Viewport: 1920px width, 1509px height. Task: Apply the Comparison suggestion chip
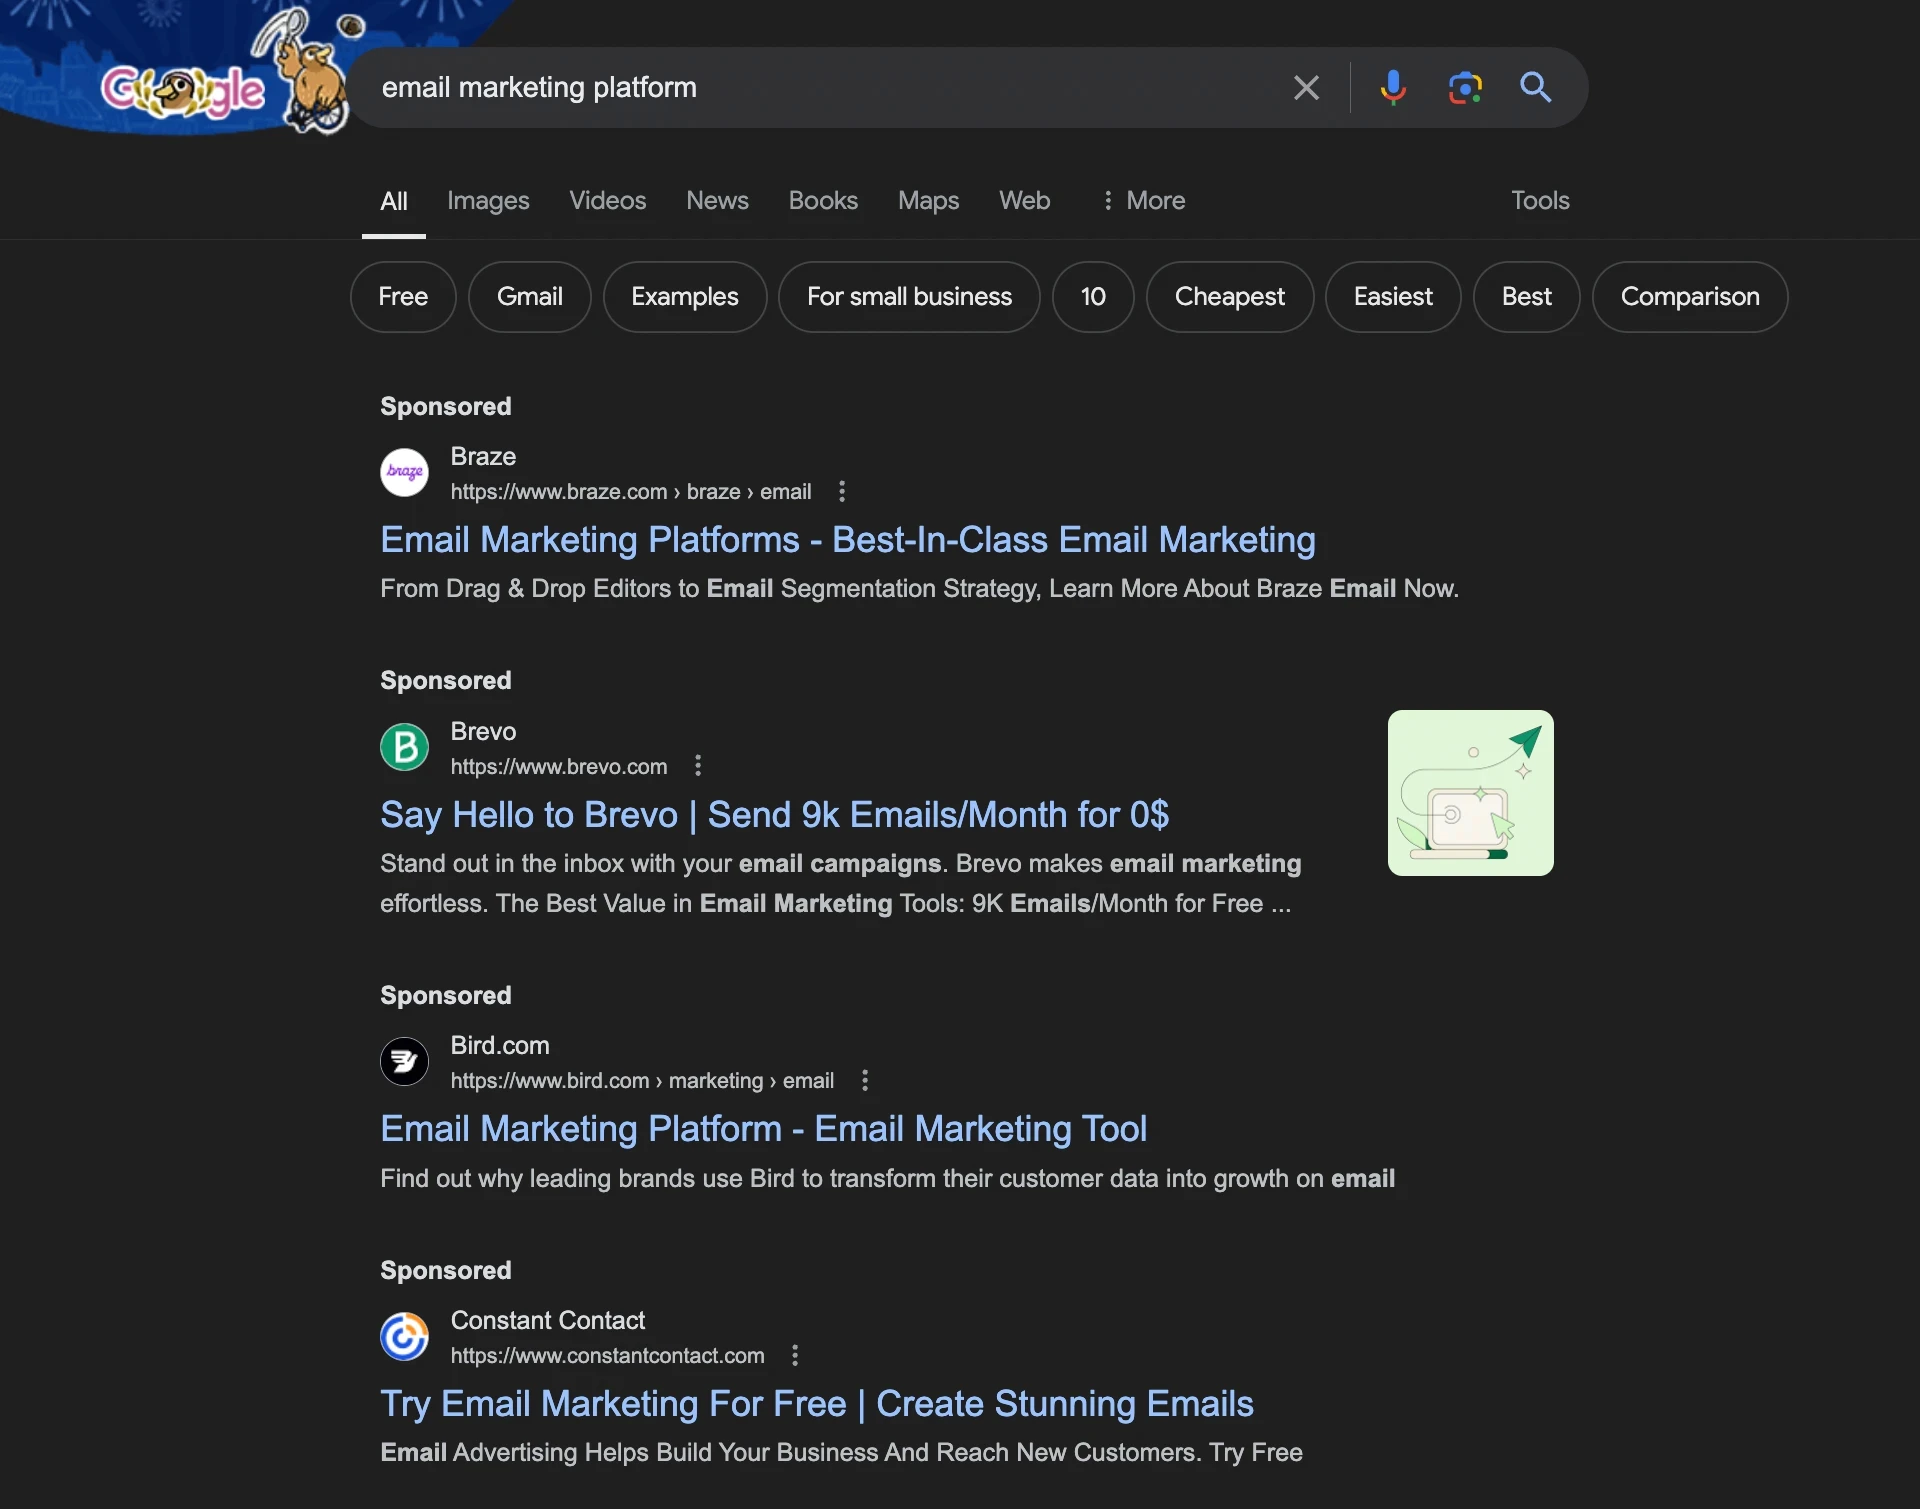click(x=1690, y=297)
